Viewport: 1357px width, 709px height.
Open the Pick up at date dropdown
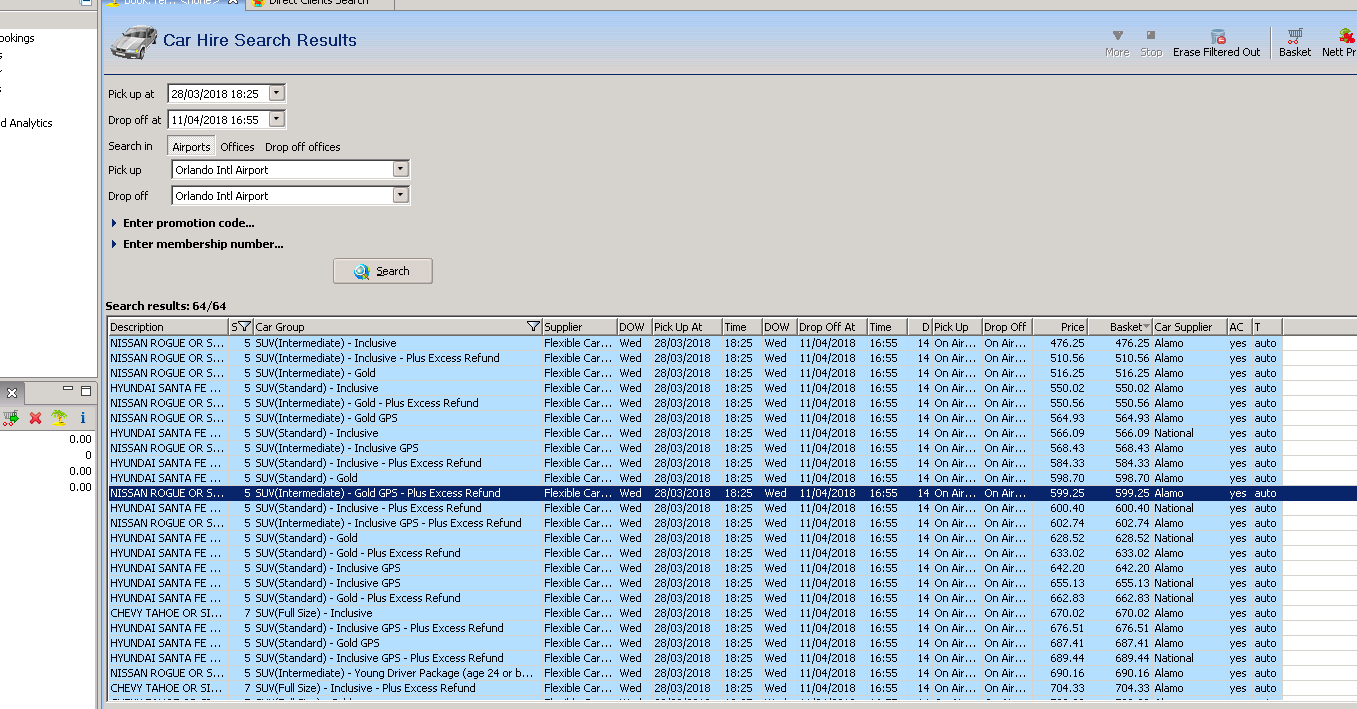click(276, 93)
